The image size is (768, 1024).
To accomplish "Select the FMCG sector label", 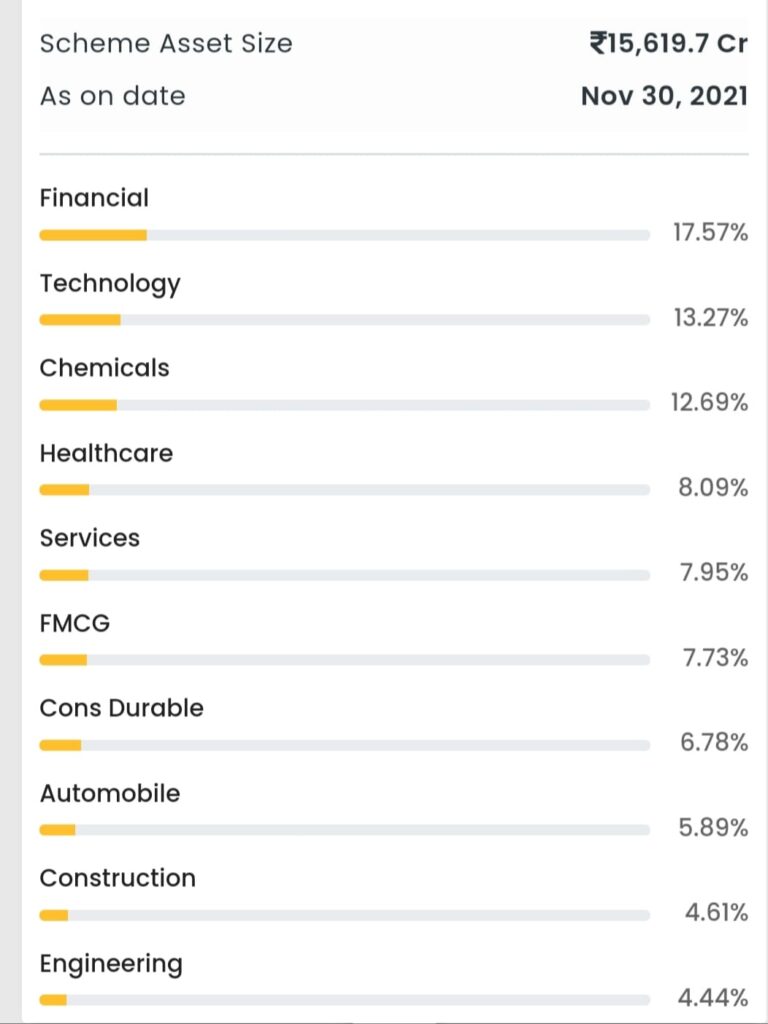I will click(74, 623).
